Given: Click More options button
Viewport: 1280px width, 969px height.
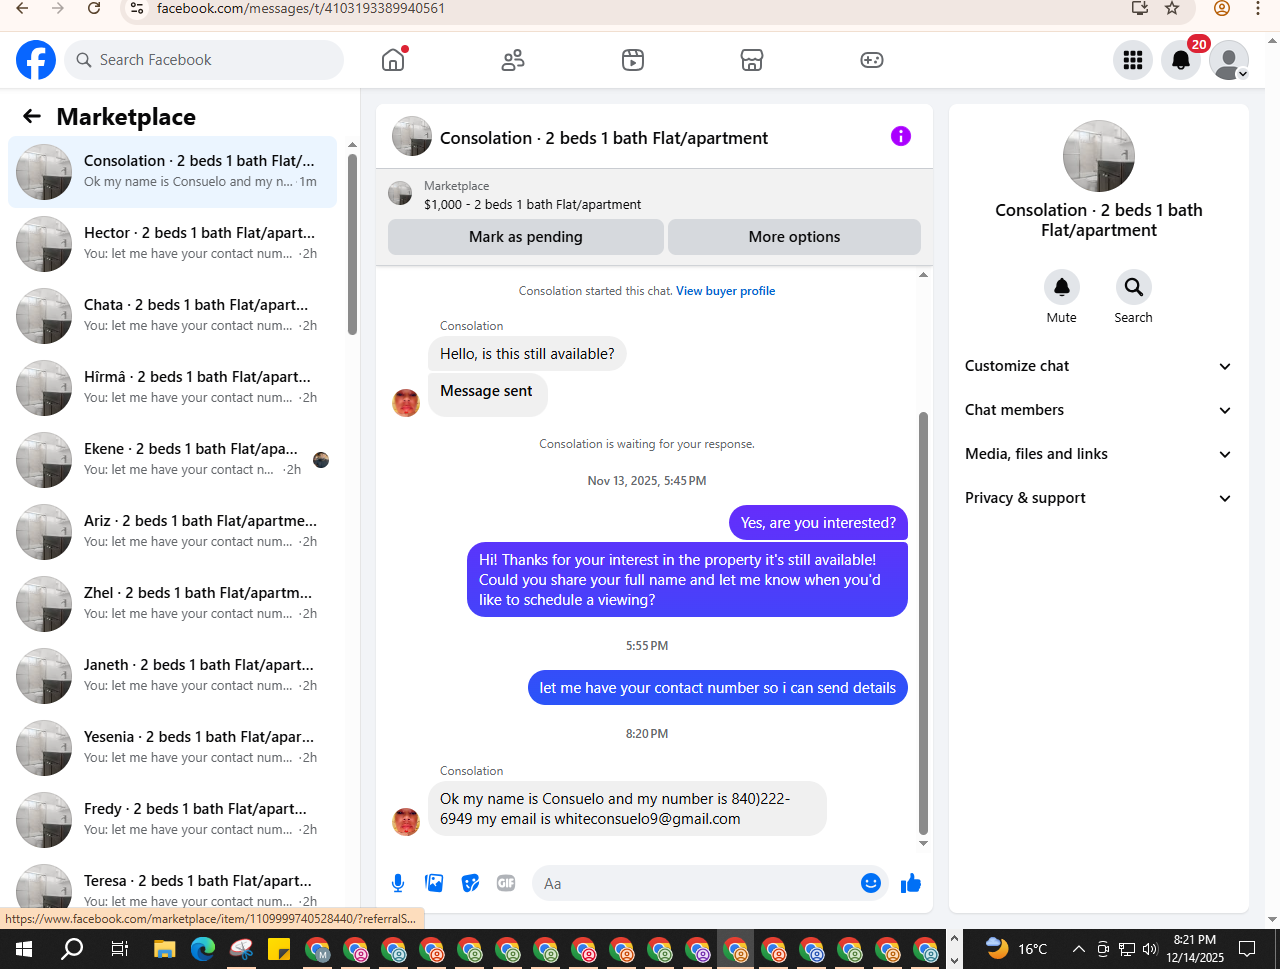Looking at the screenshot, I should pyautogui.click(x=794, y=237).
